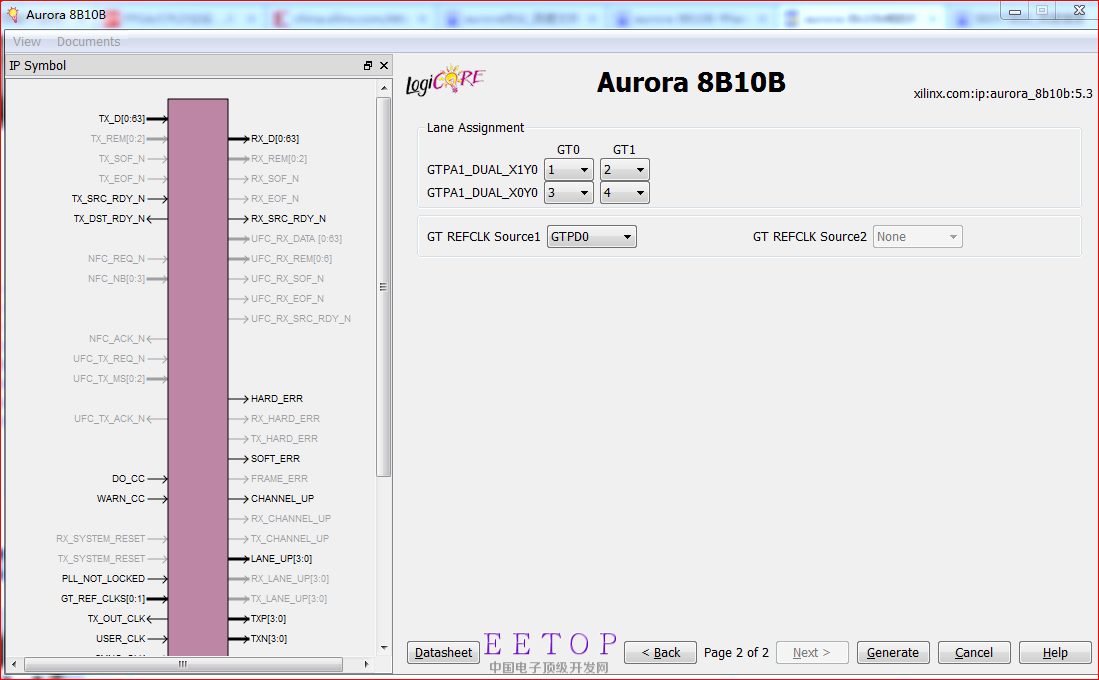The image size is (1099, 680).
Task: Click the RX_SRC_RDY_N port label
Action: pyautogui.click(x=288, y=219)
